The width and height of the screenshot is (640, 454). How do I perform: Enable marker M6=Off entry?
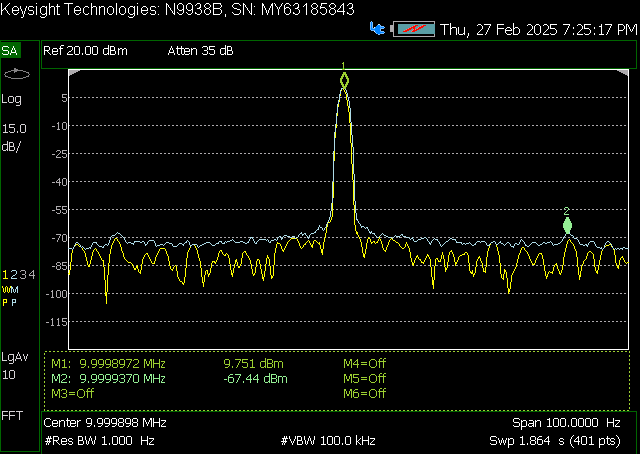point(364,394)
